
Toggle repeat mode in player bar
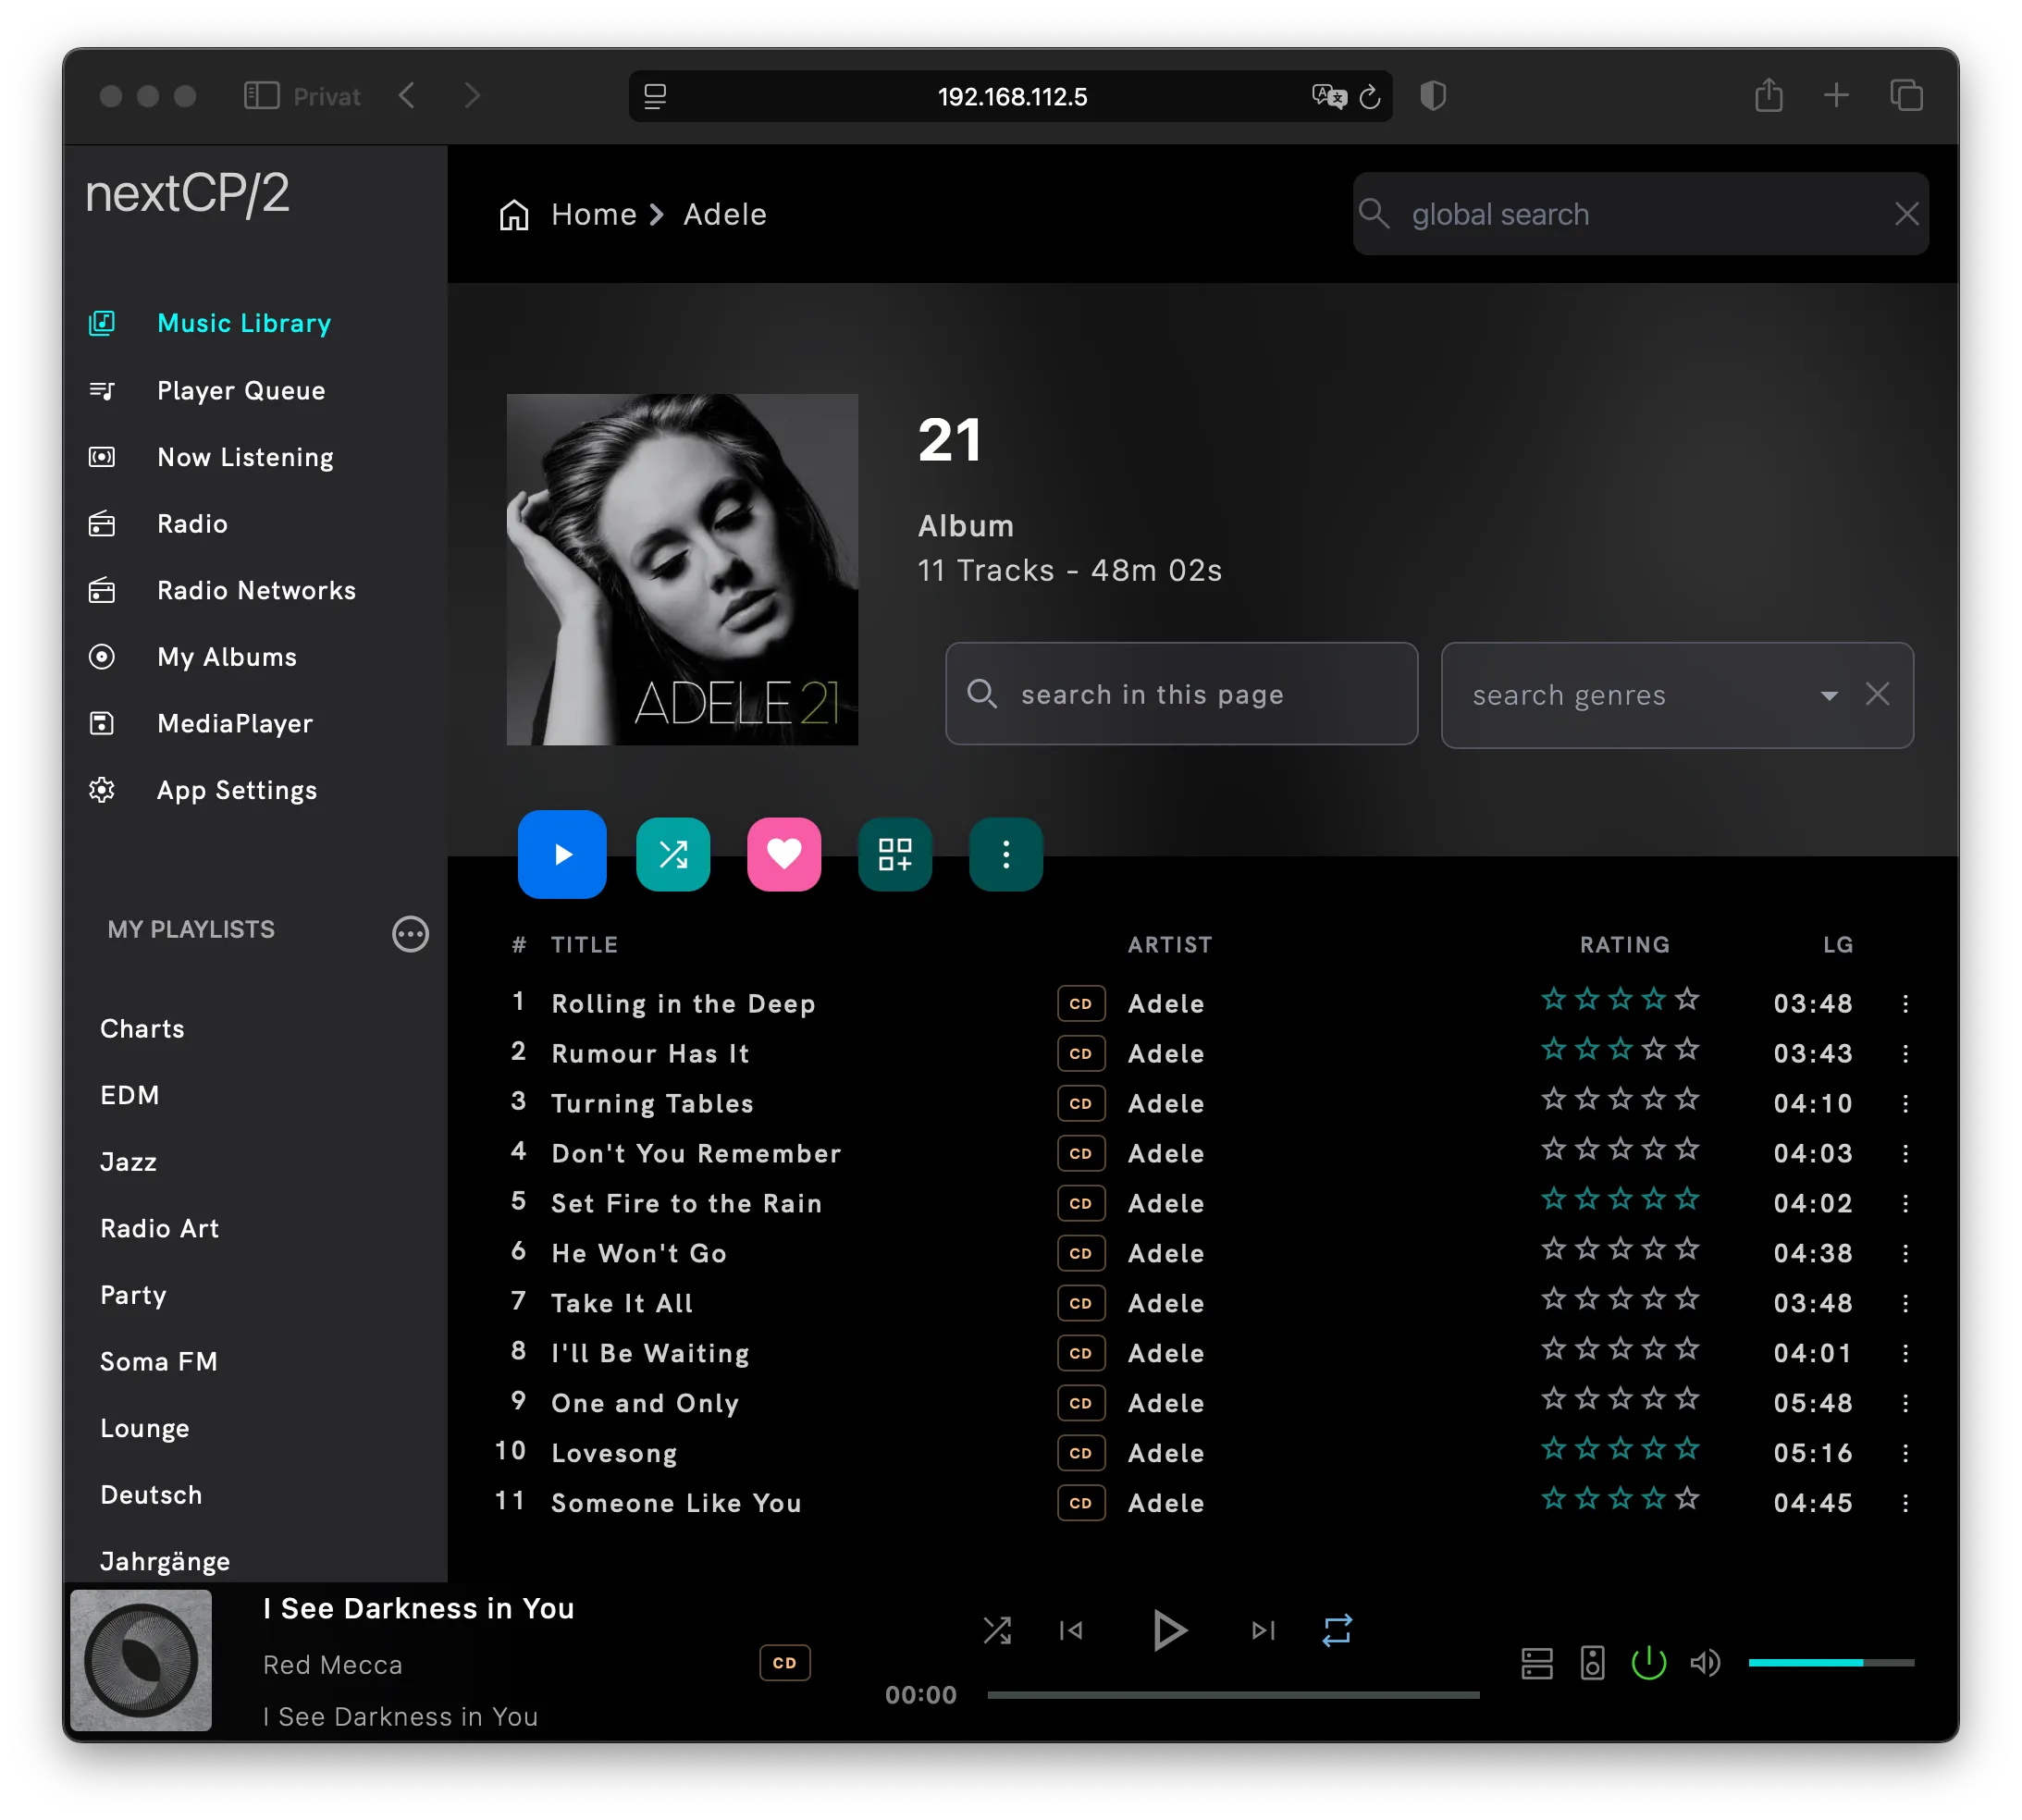tap(1337, 1630)
